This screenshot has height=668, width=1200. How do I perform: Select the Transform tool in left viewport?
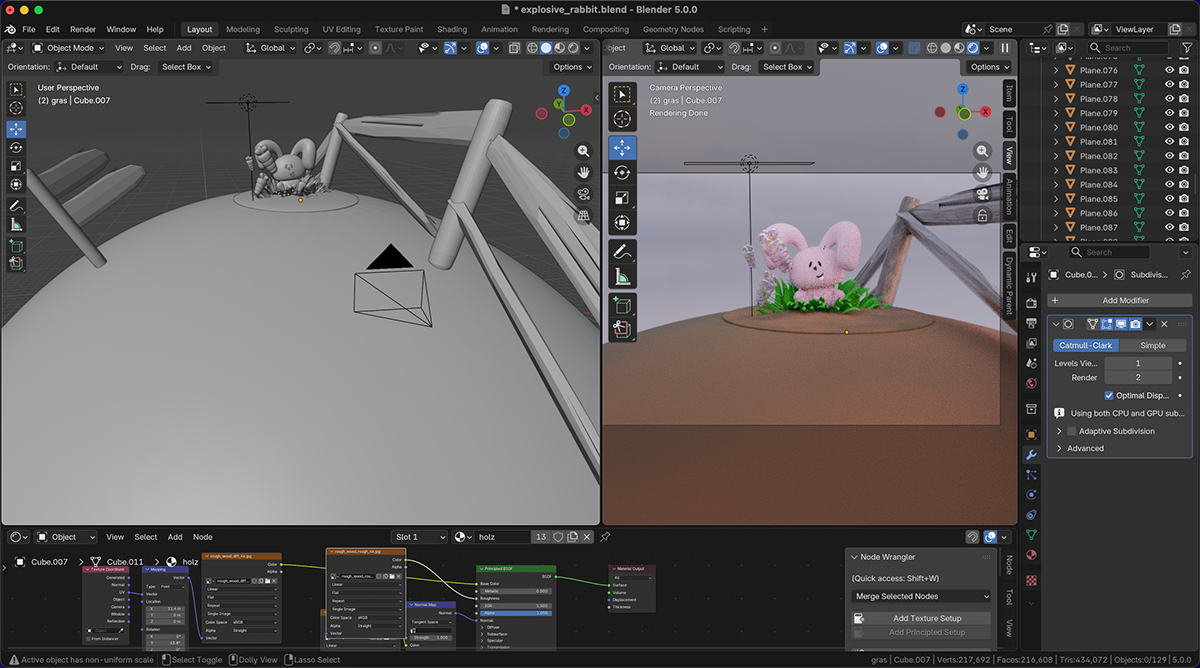[16, 185]
